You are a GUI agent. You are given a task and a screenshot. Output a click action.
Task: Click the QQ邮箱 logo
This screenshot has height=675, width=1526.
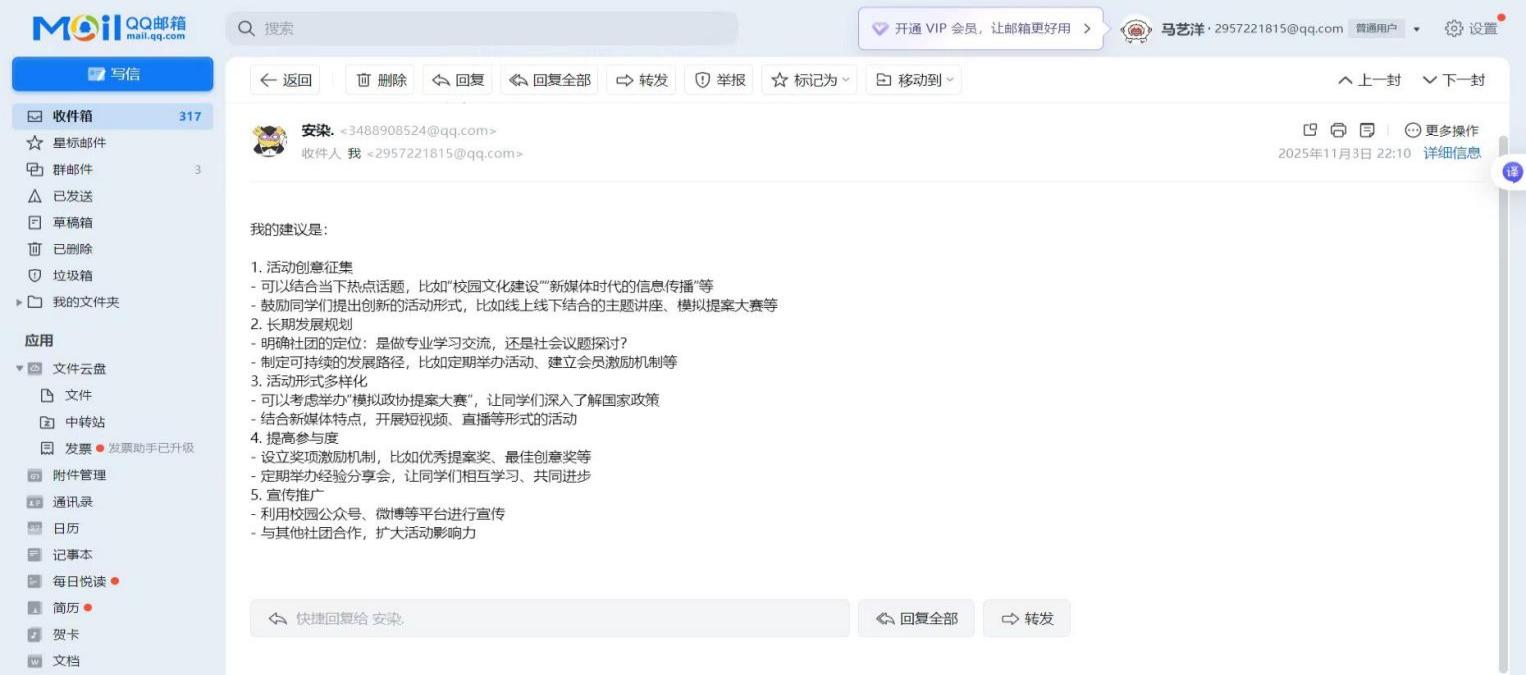pos(110,28)
